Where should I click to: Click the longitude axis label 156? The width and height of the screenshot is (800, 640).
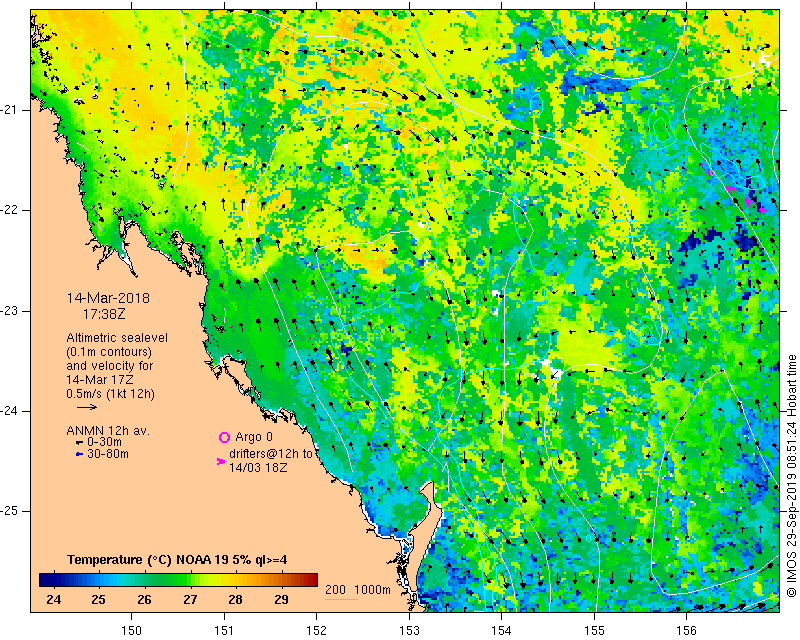coord(686,631)
